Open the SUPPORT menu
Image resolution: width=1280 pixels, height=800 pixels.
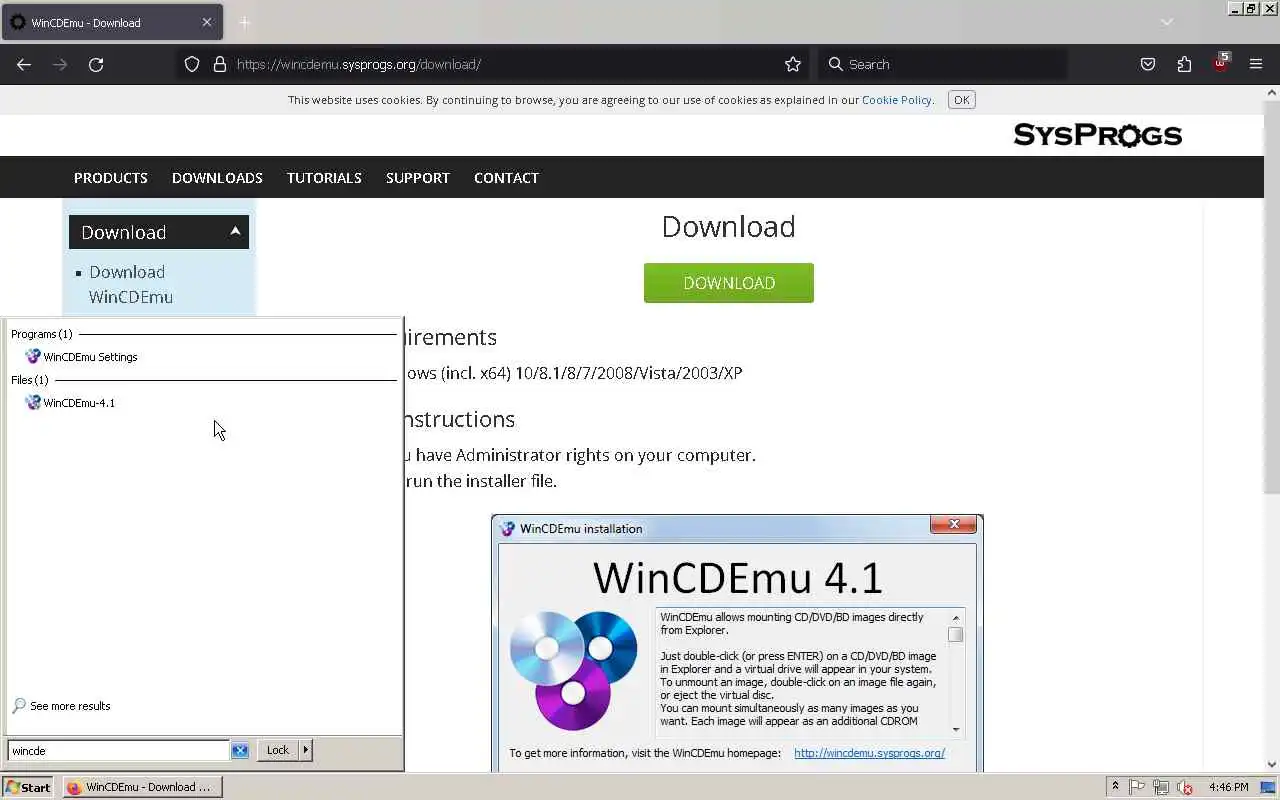click(418, 178)
